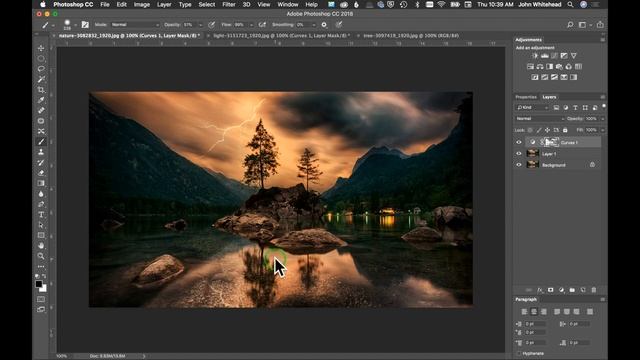Switch to tree-3097419 document tab
640x360 pixels.
coord(411,36)
